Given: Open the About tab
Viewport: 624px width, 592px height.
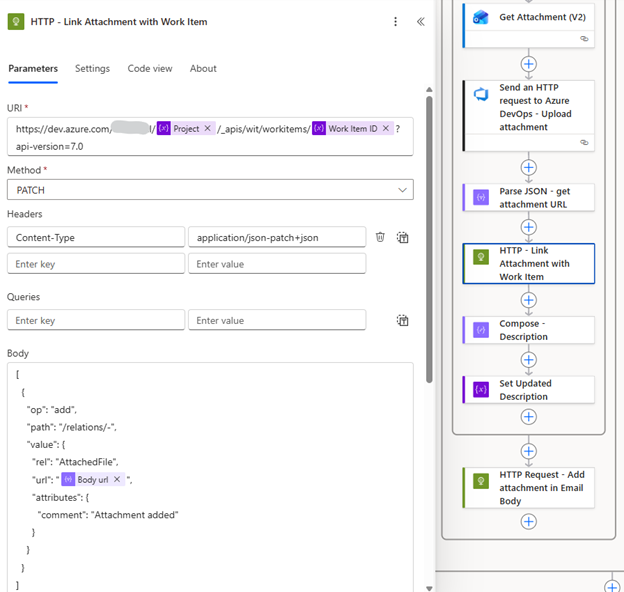Looking at the screenshot, I should point(203,68).
